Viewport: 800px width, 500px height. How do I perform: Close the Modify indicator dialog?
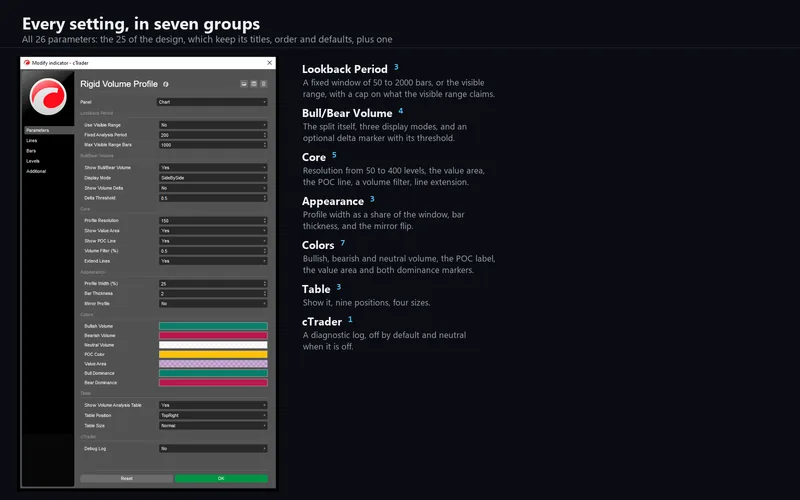269,63
